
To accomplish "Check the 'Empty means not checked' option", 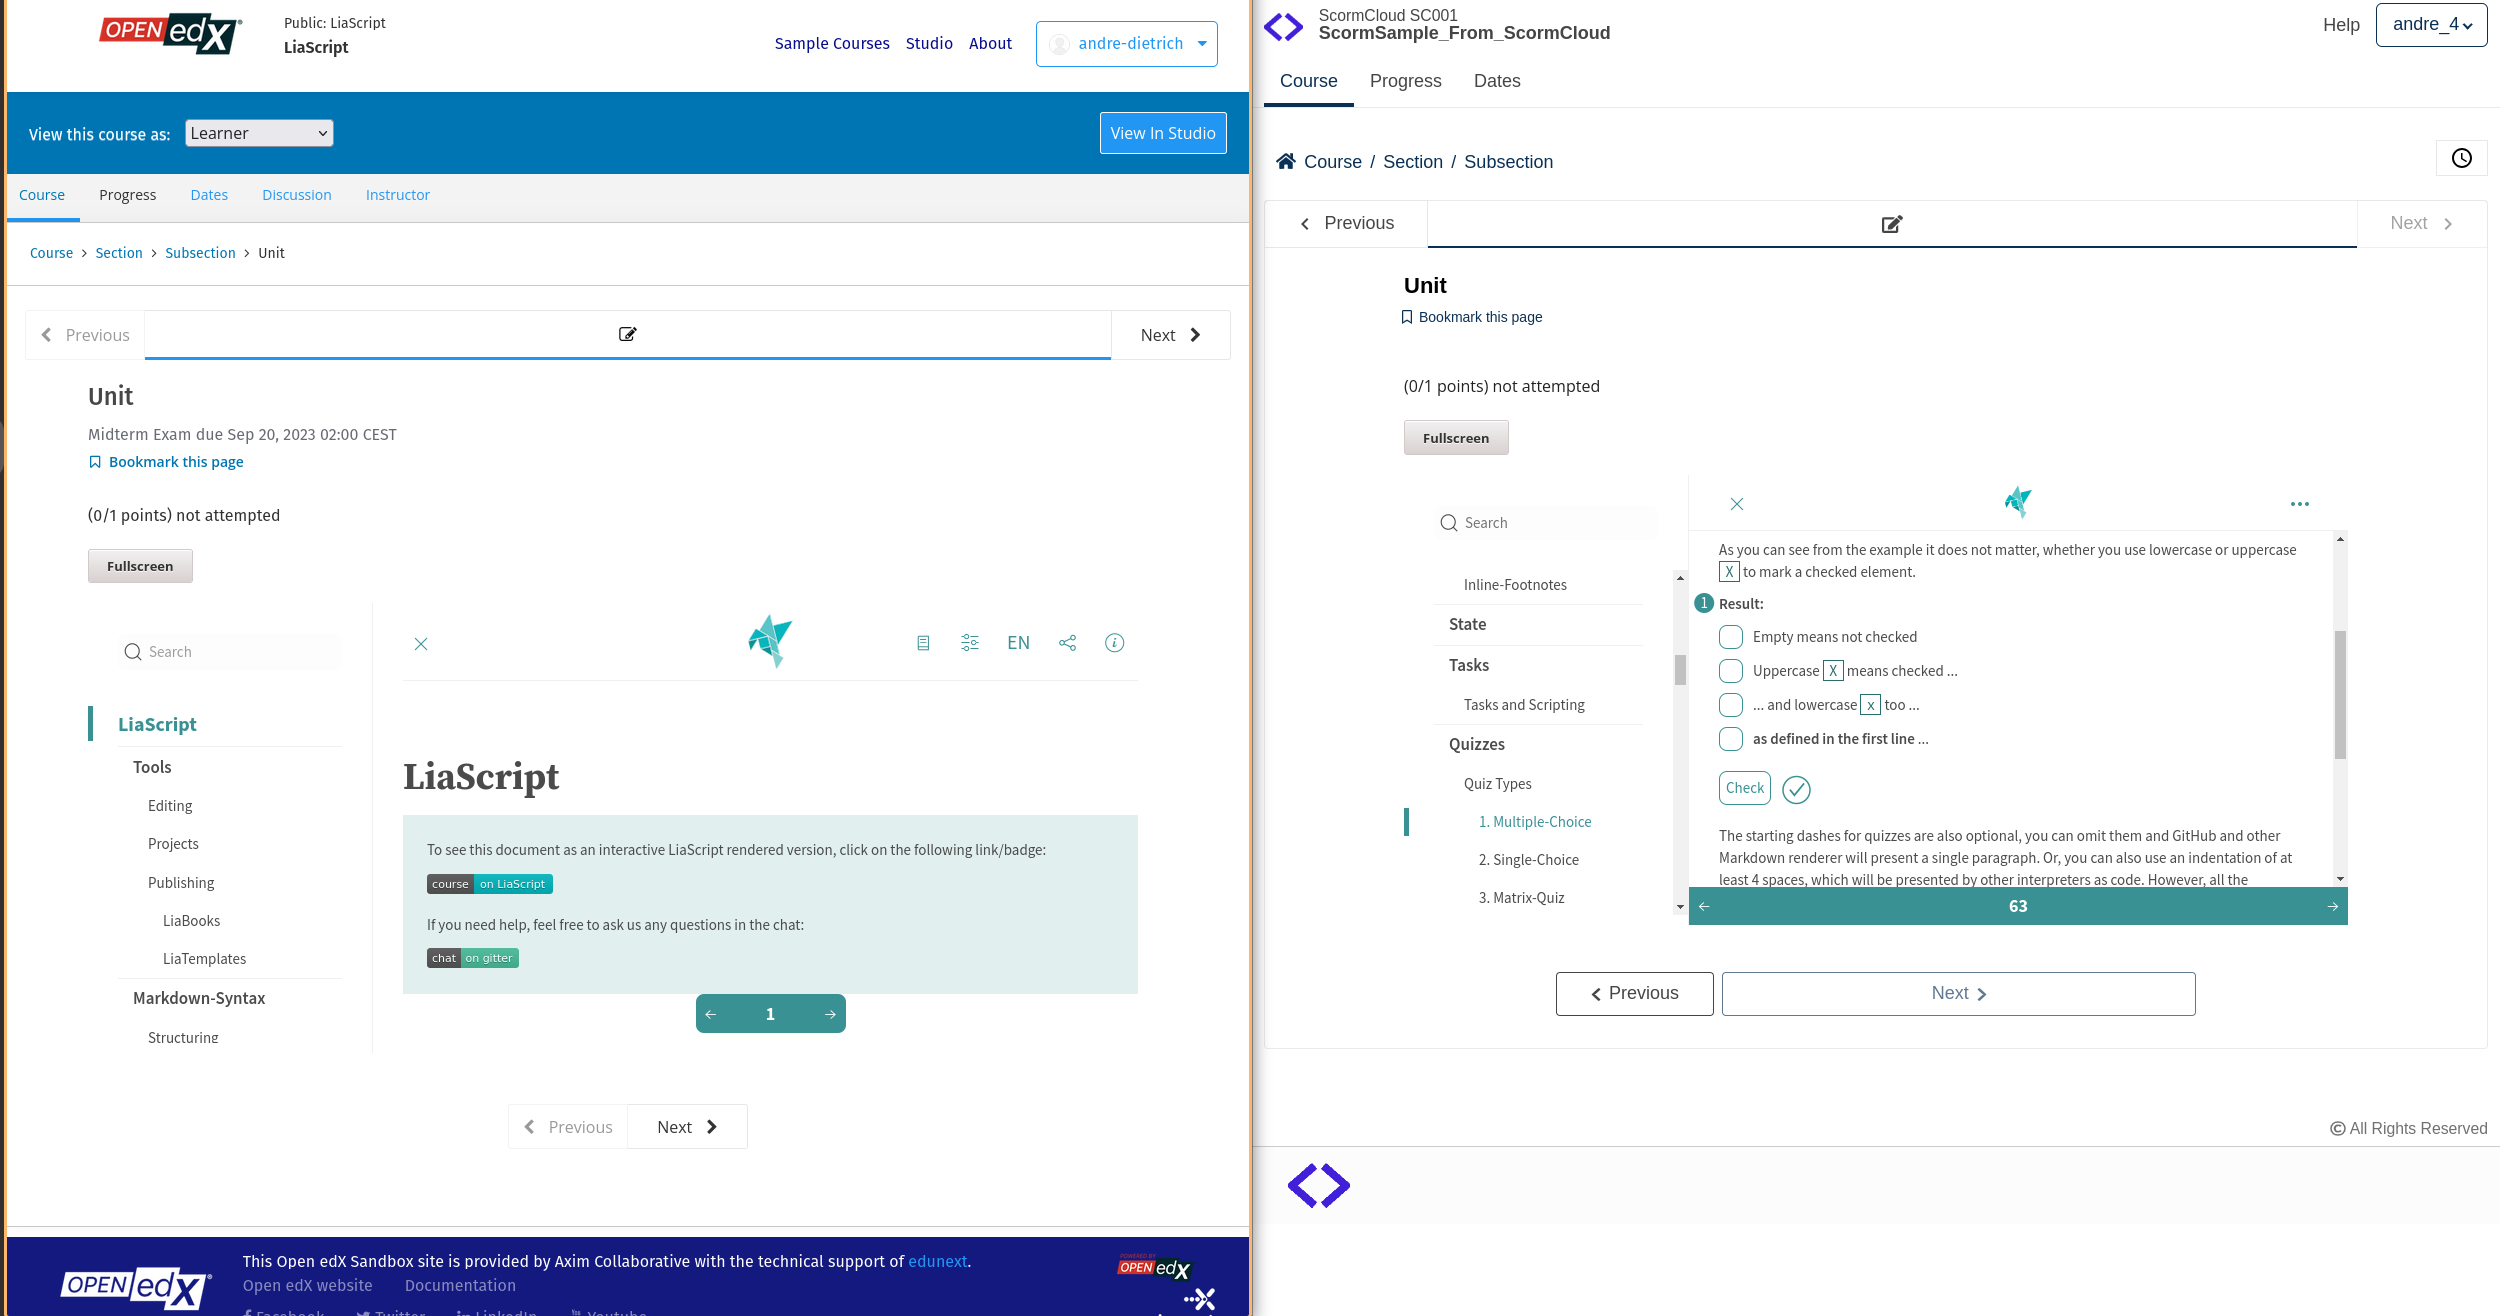I will pyautogui.click(x=1730, y=636).
